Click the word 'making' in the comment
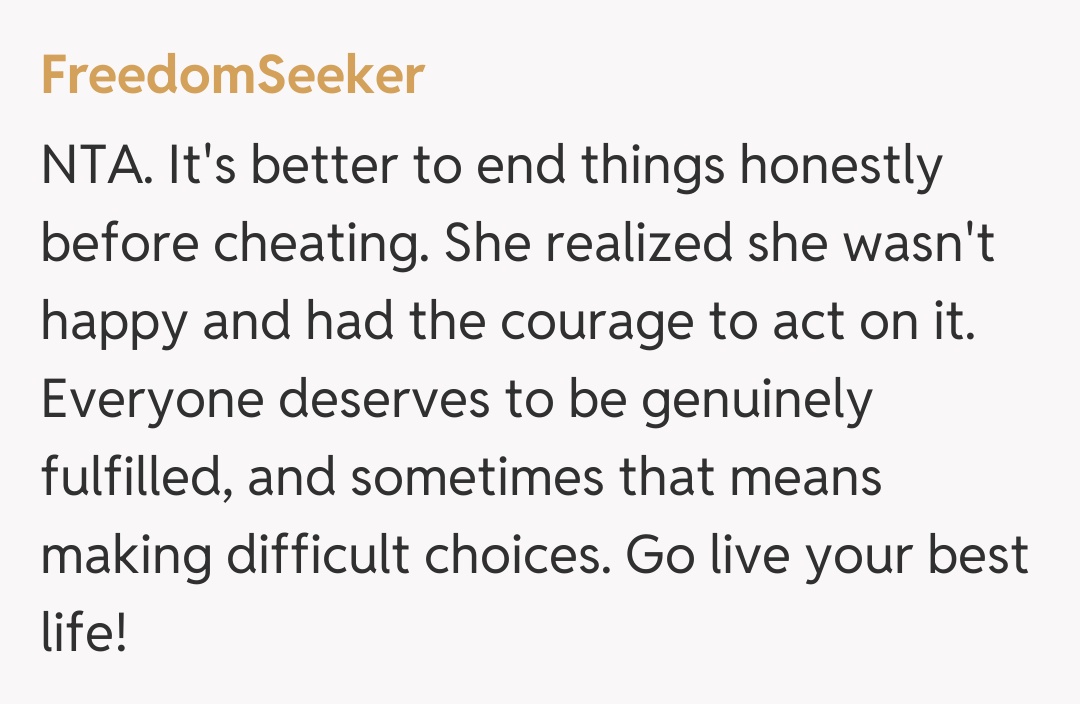This screenshot has height=704, width=1080. point(126,556)
